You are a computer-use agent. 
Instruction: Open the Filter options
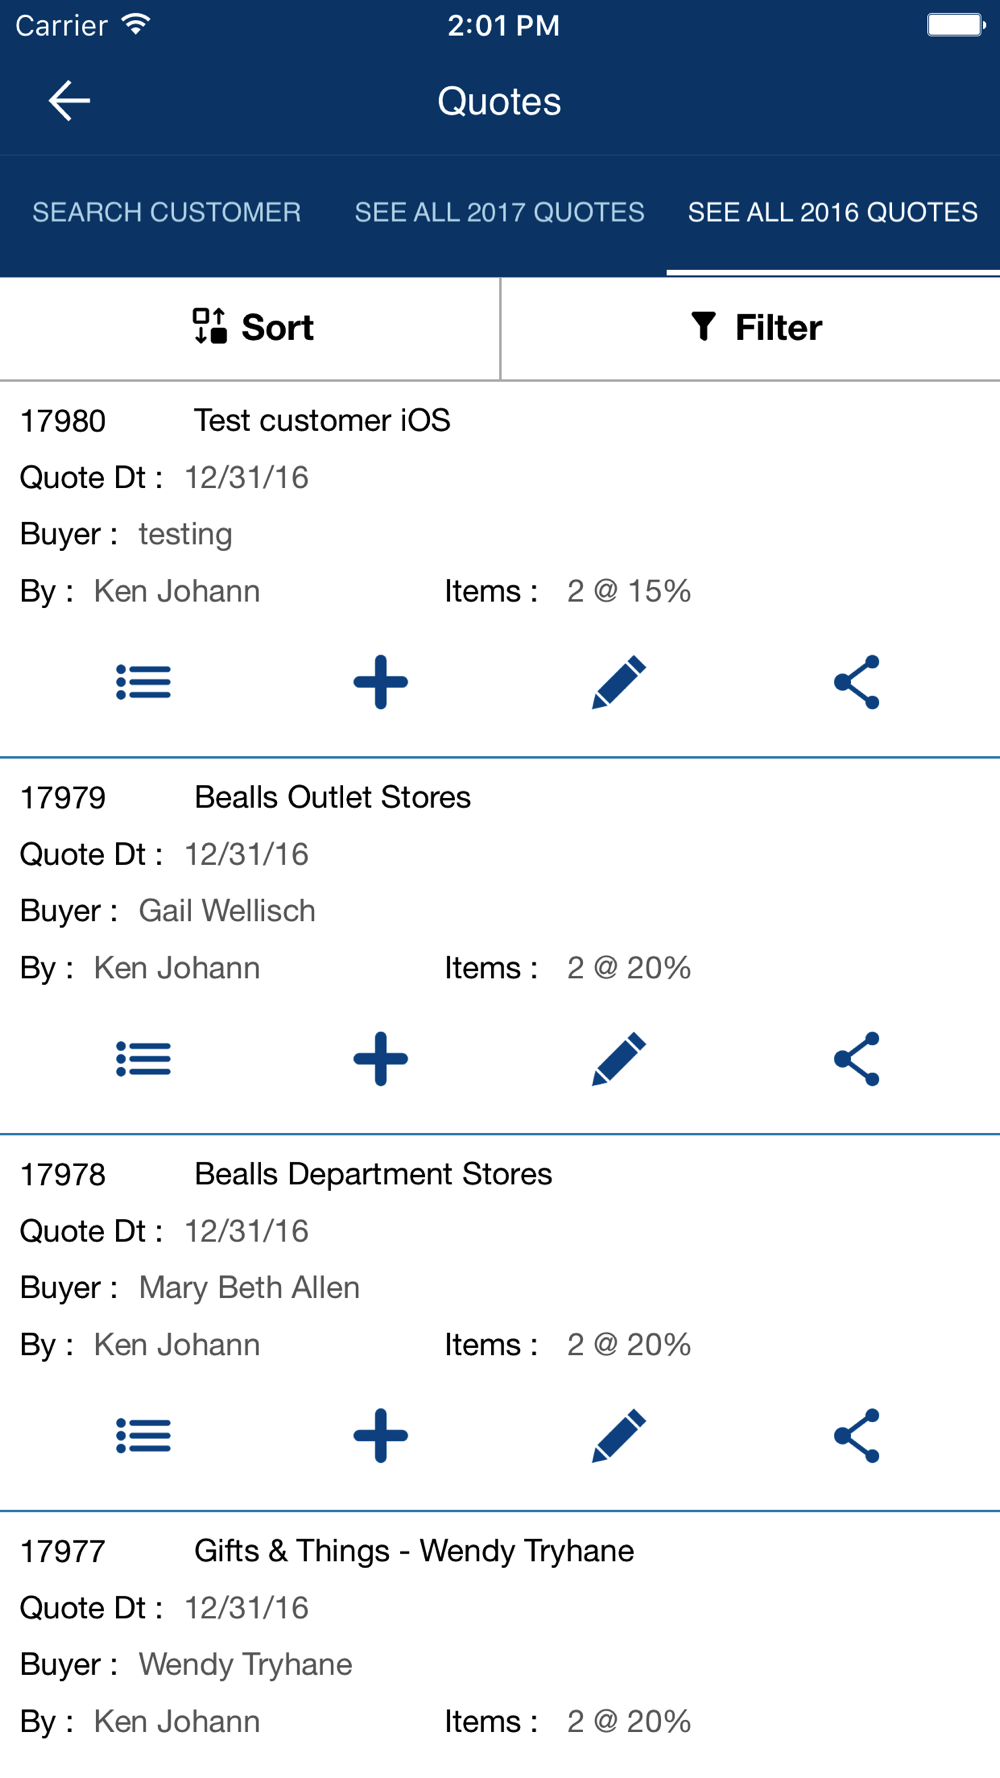tap(756, 328)
